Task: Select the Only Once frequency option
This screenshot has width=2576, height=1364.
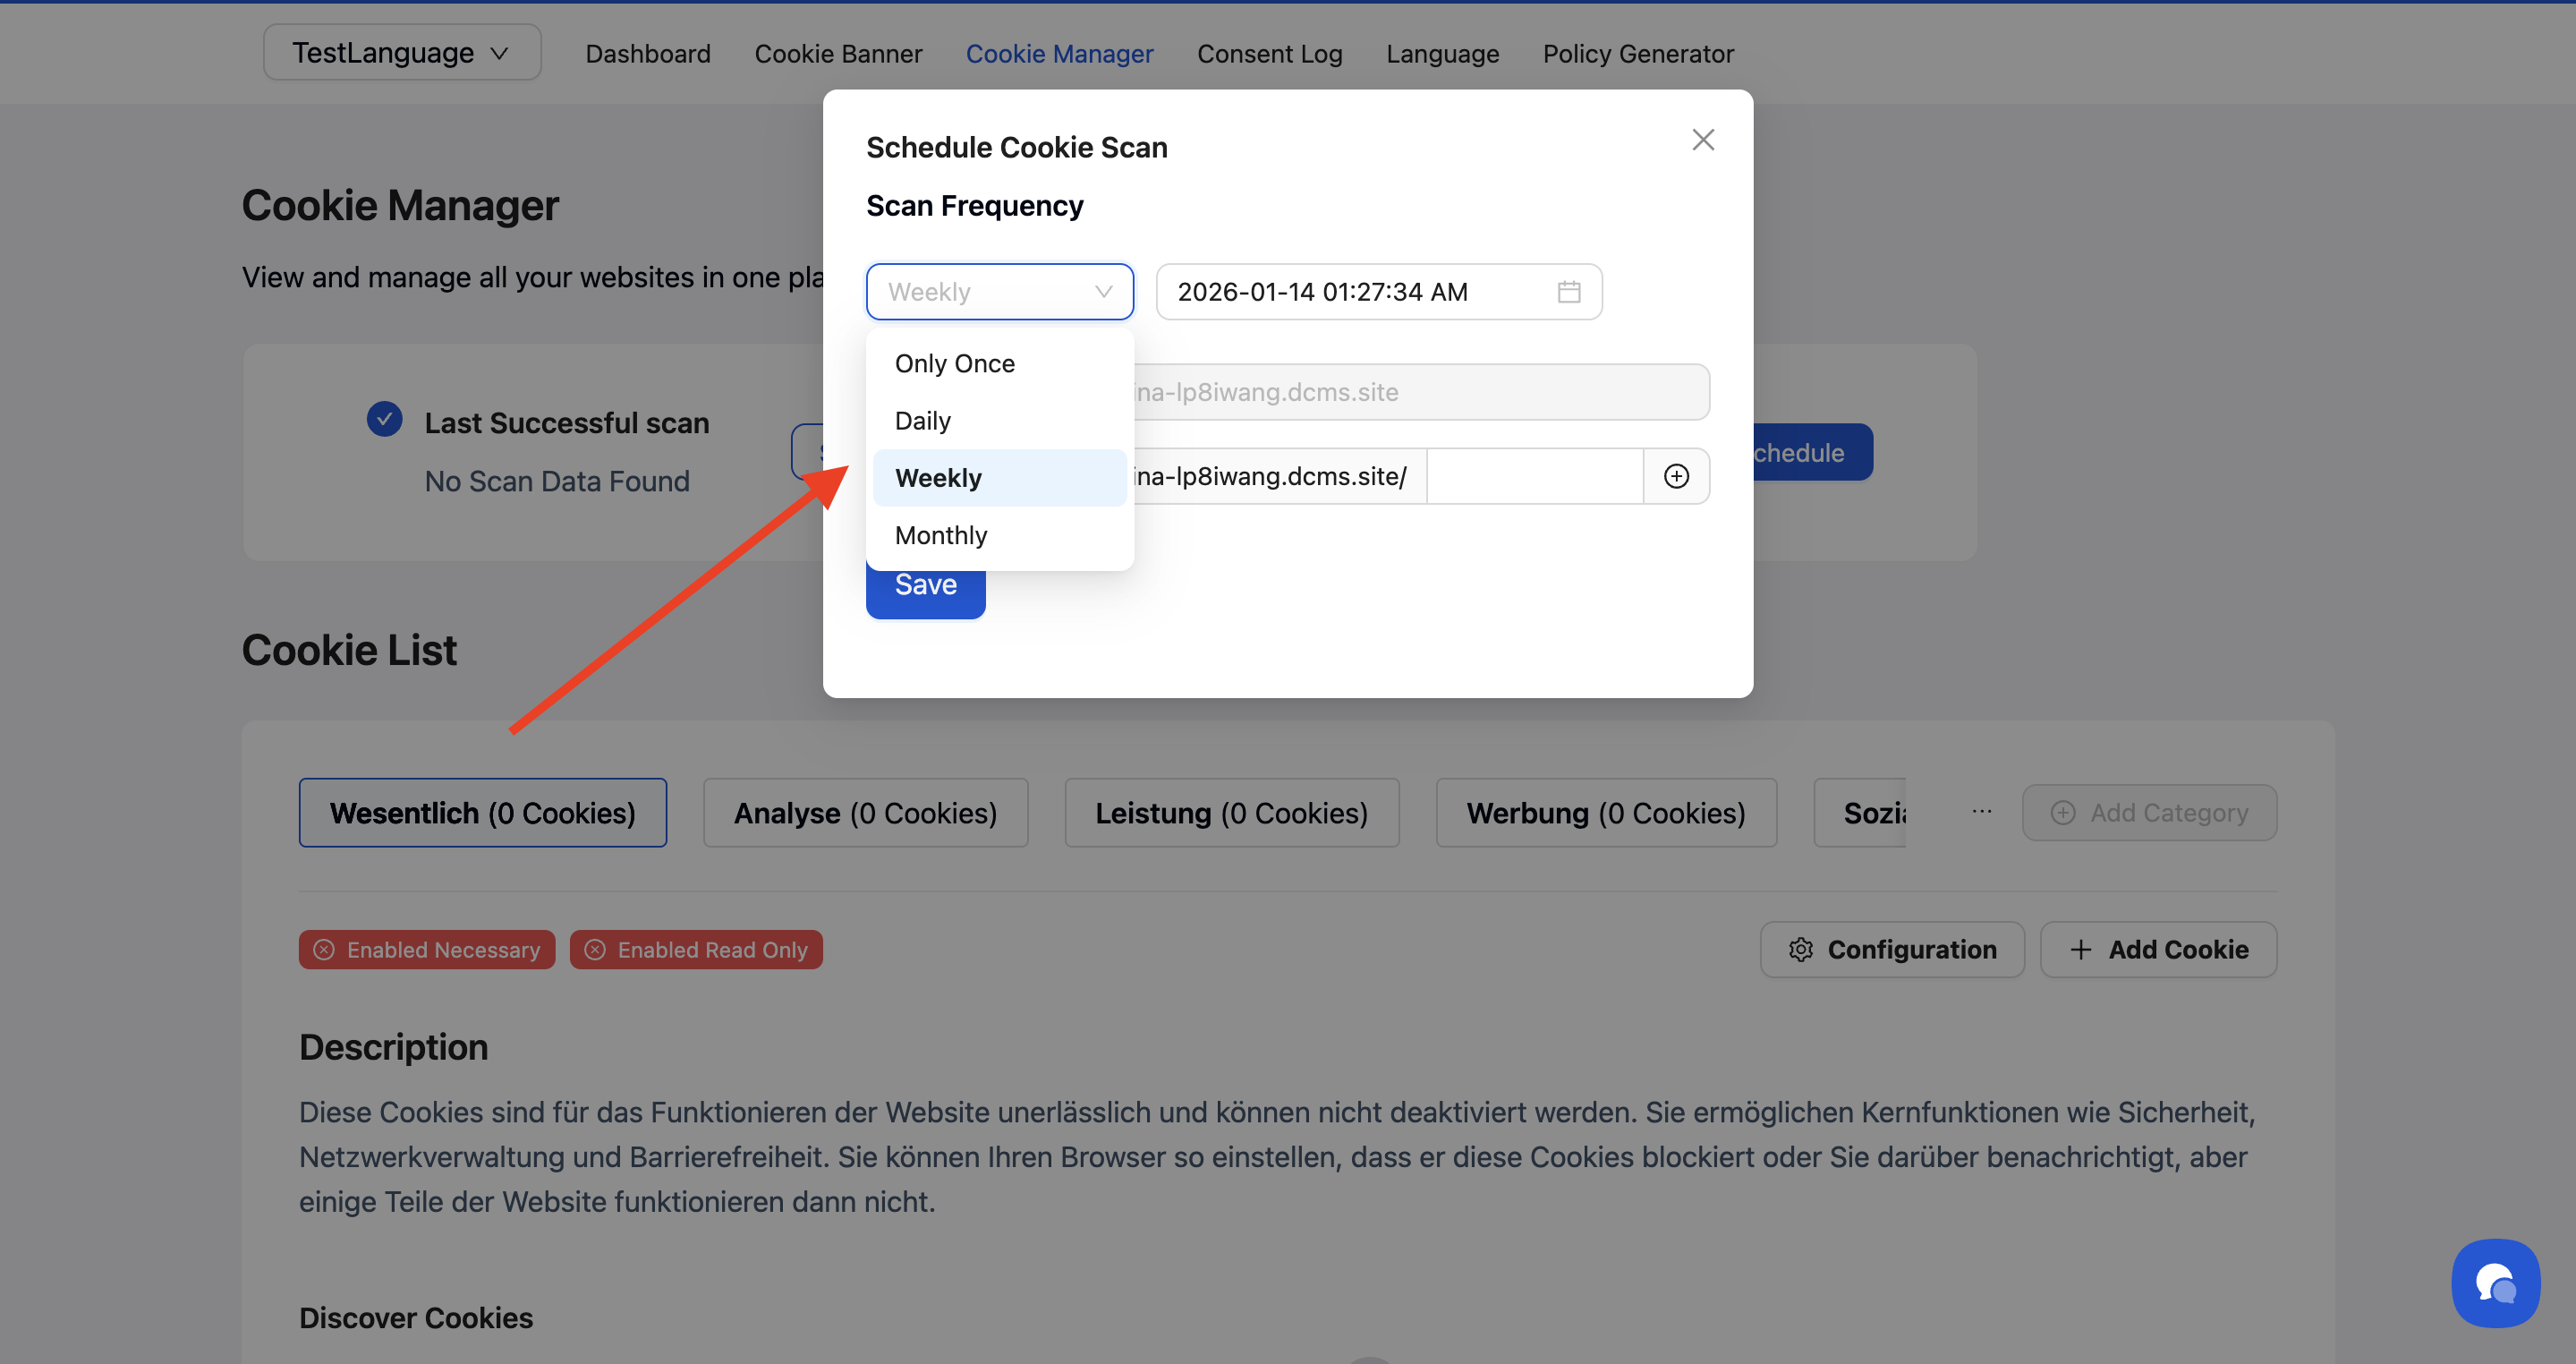Action: (x=954, y=363)
